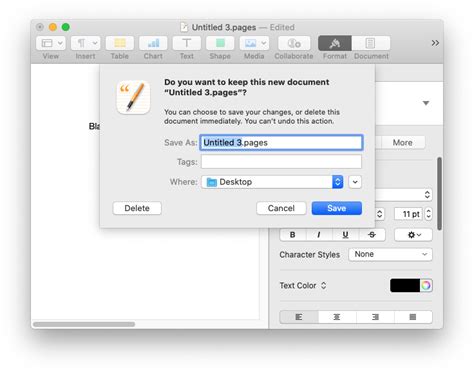Center align the text

337,317
